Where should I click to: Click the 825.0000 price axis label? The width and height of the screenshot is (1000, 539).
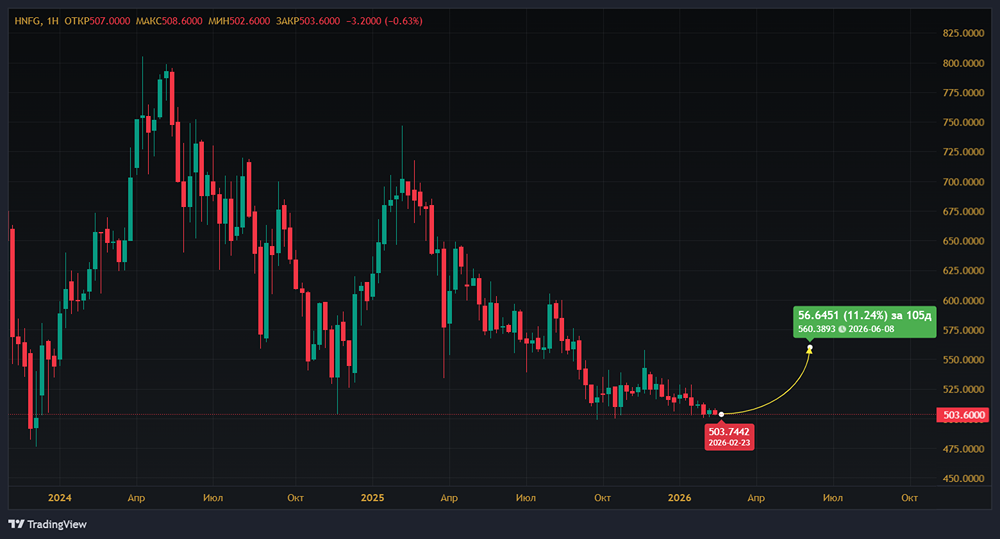coord(963,33)
